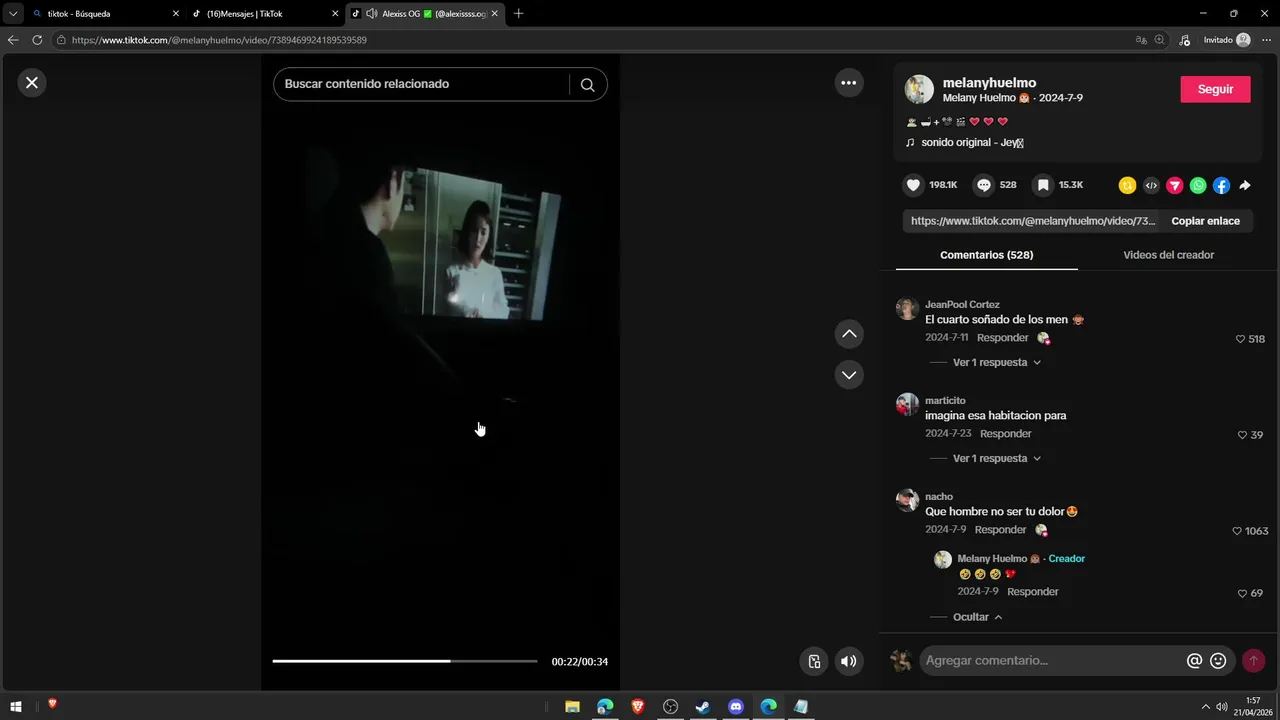
Task: Open the Invitado profile button
Action: (x=1226, y=40)
